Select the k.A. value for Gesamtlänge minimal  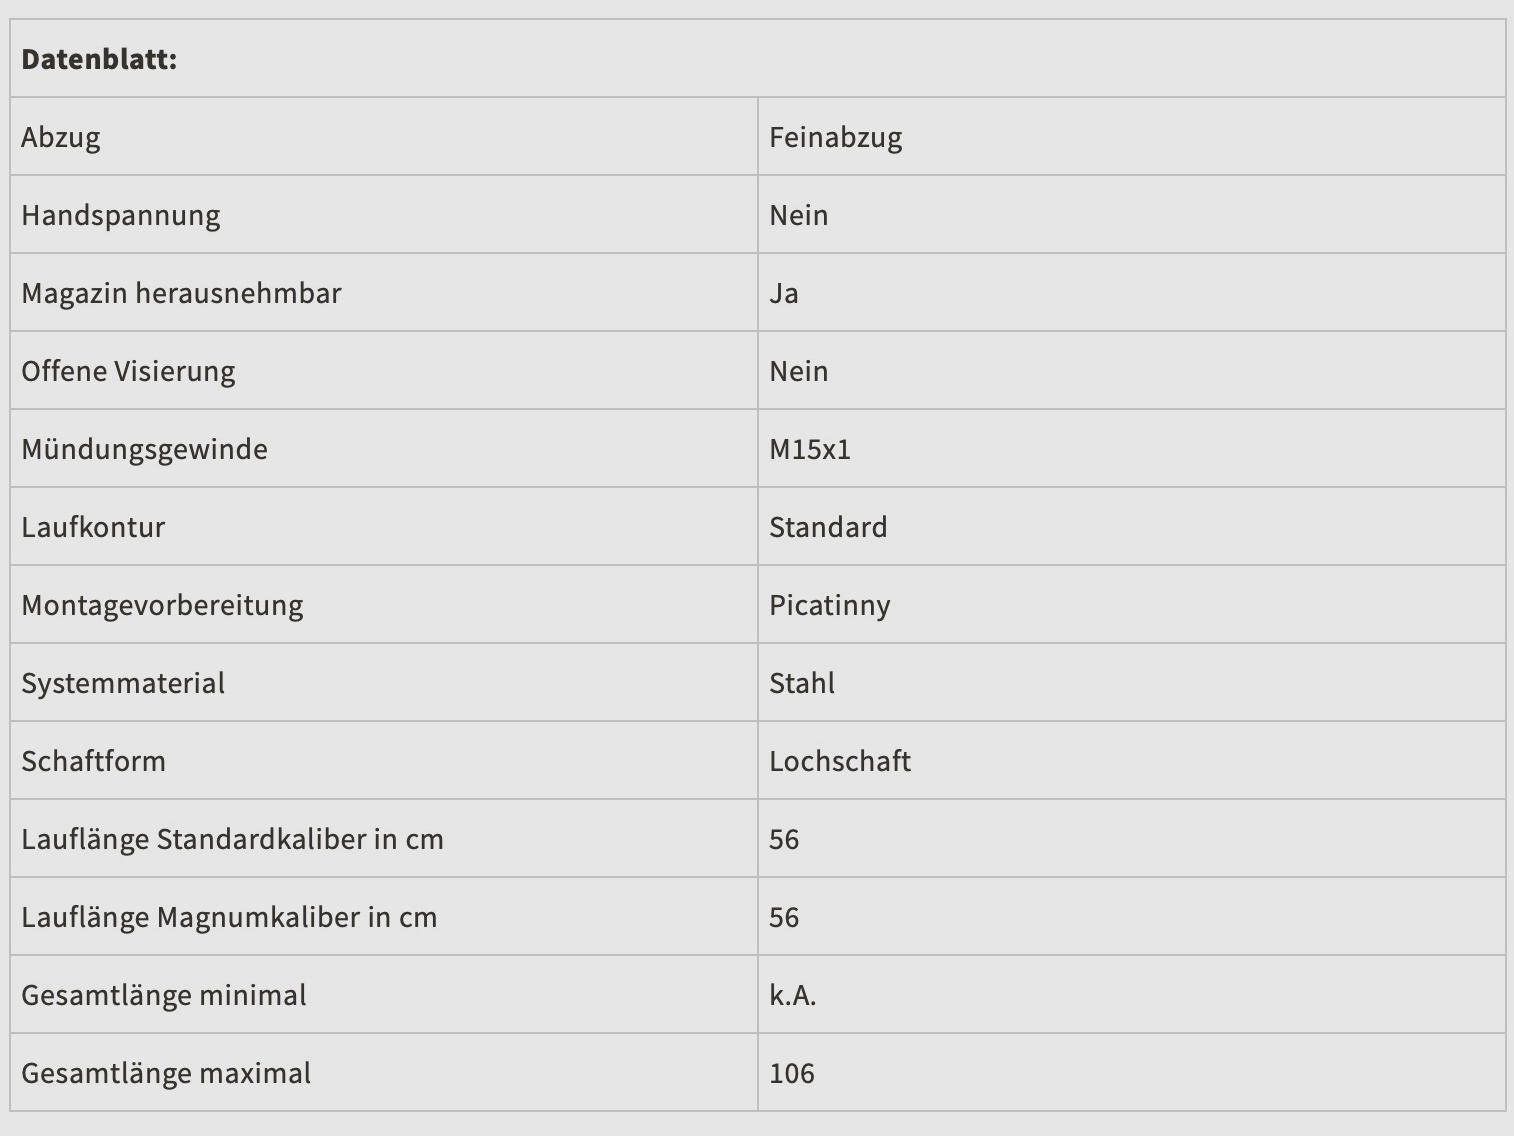point(793,995)
